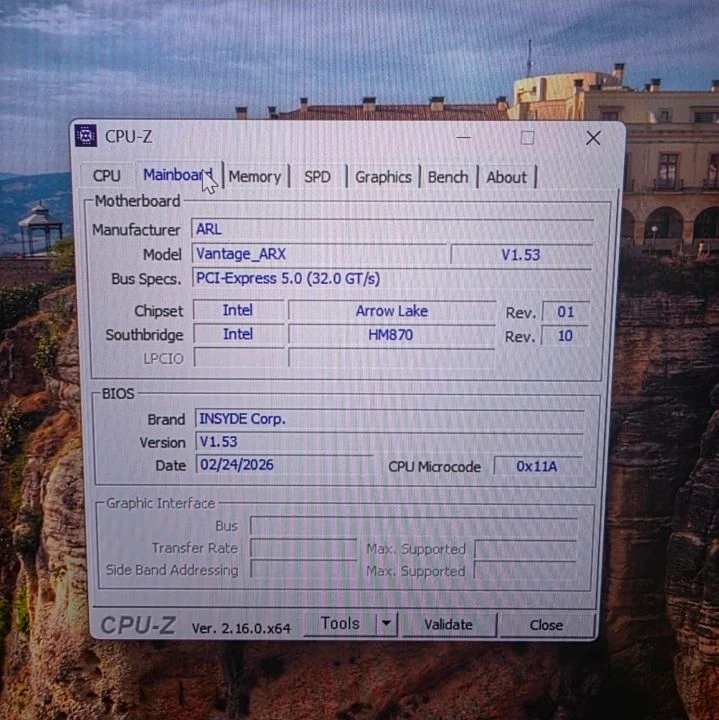Click the Ver. 2.16.0.x64 version text
This screenshot has height=720, width=719.
(241, 628)
